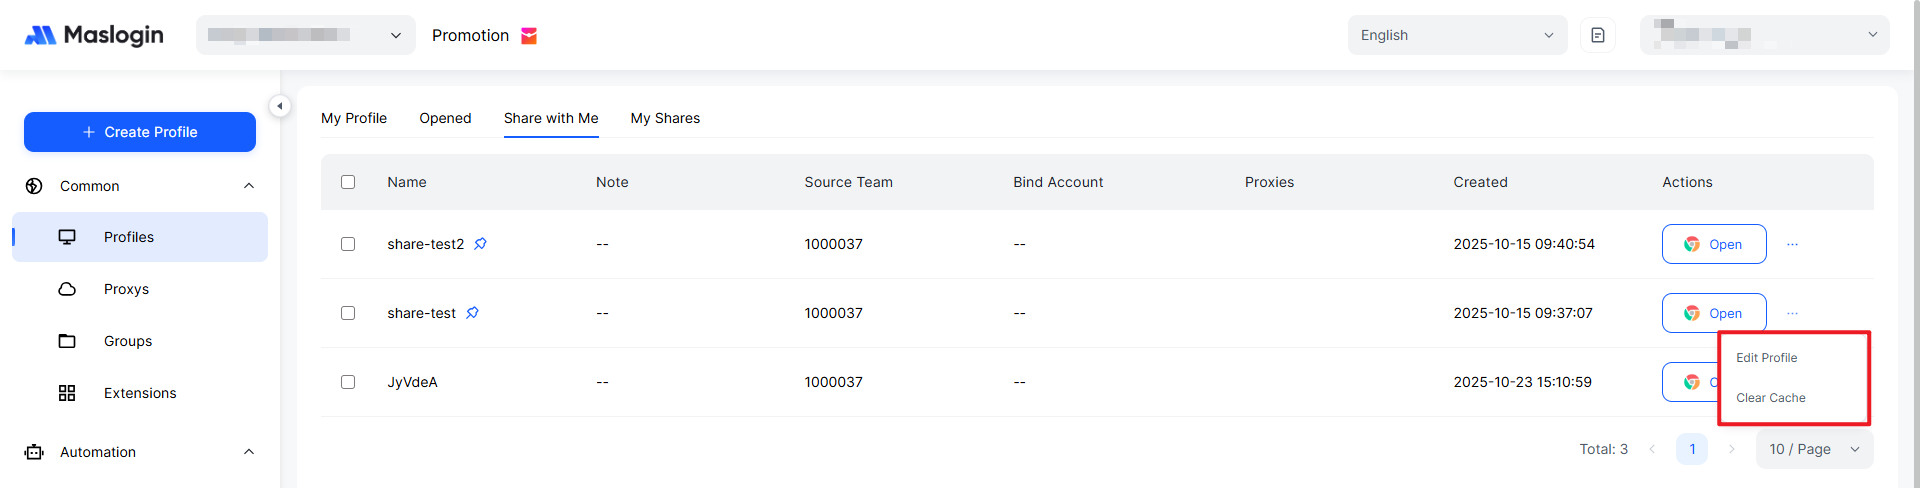This screenshot has height=488, width=1920.
Task: Check the share-test row checkbox
Action: (348, 313)
